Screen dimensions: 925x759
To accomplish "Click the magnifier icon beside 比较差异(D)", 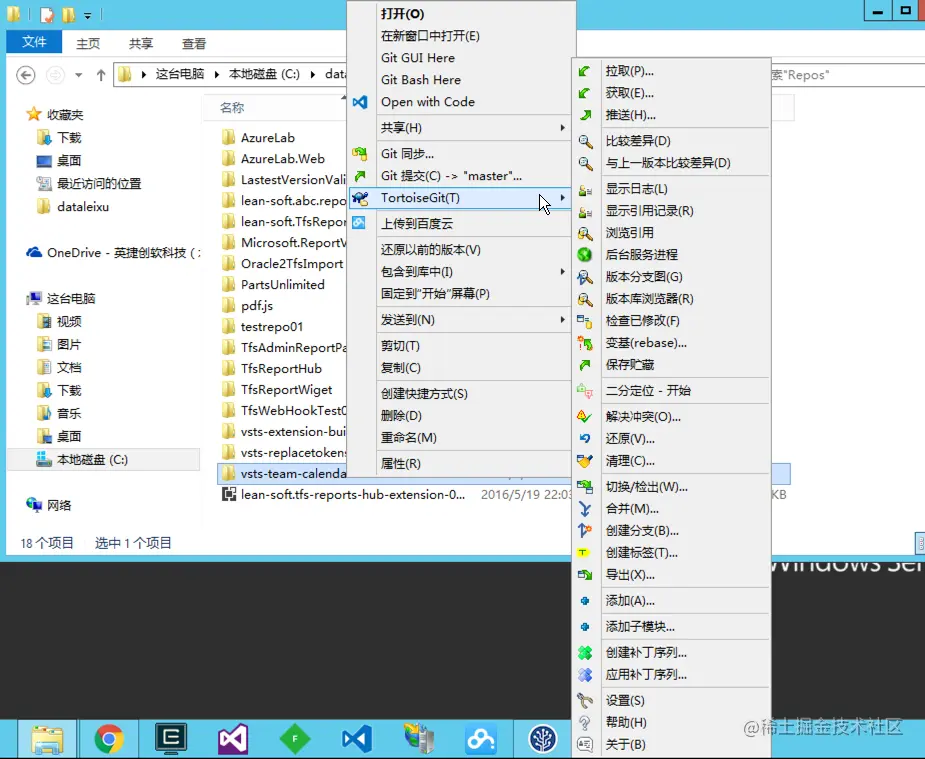I will click(x=585, y=141).
